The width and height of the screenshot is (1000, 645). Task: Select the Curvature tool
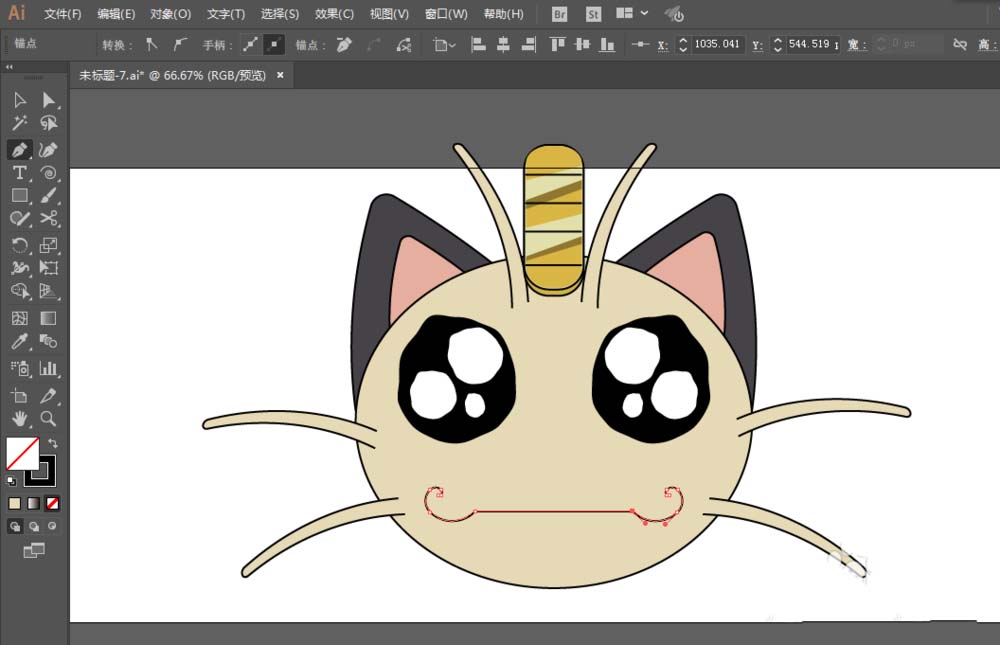48,150
